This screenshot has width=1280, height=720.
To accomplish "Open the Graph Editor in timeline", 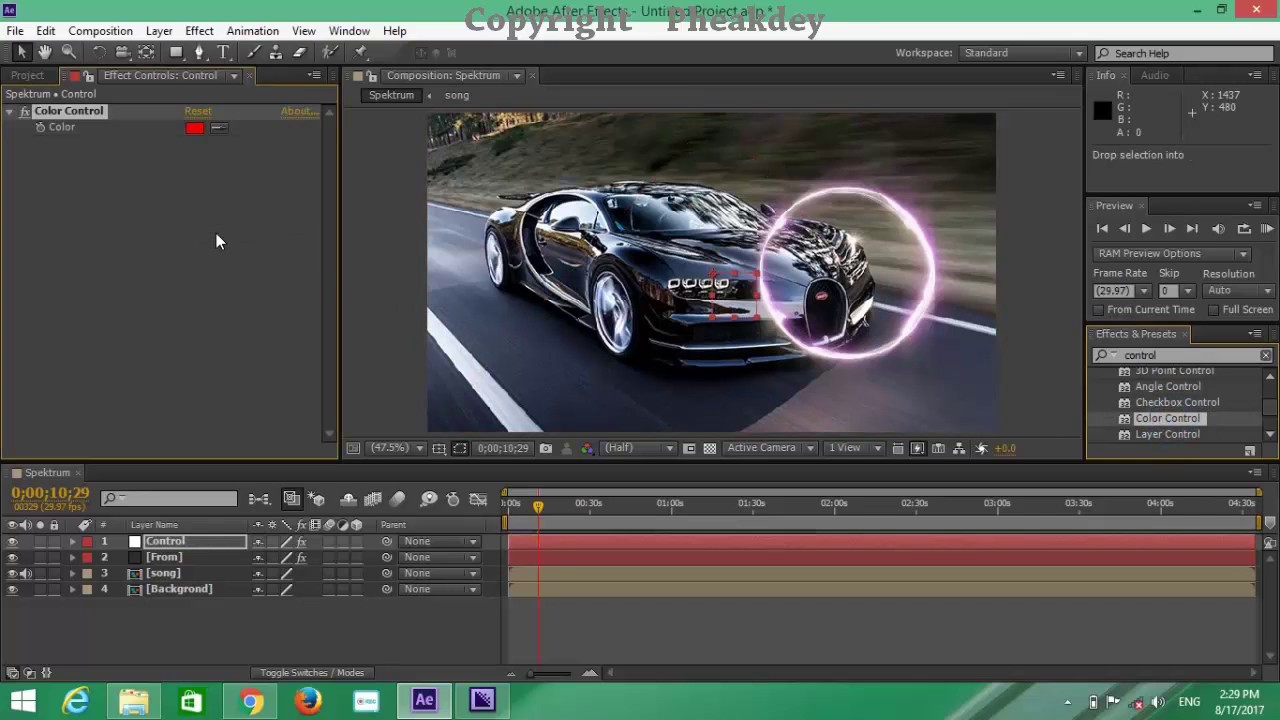I will [x=479, y=499].
